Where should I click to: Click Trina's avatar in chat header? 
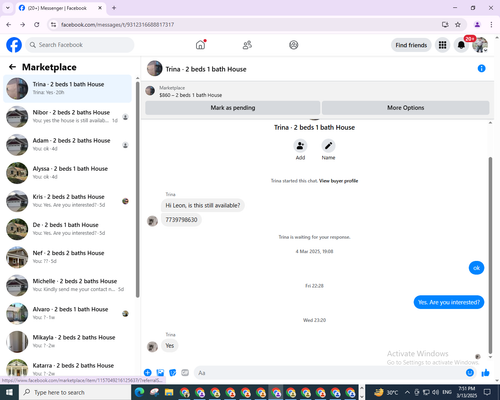coord(154,68)
